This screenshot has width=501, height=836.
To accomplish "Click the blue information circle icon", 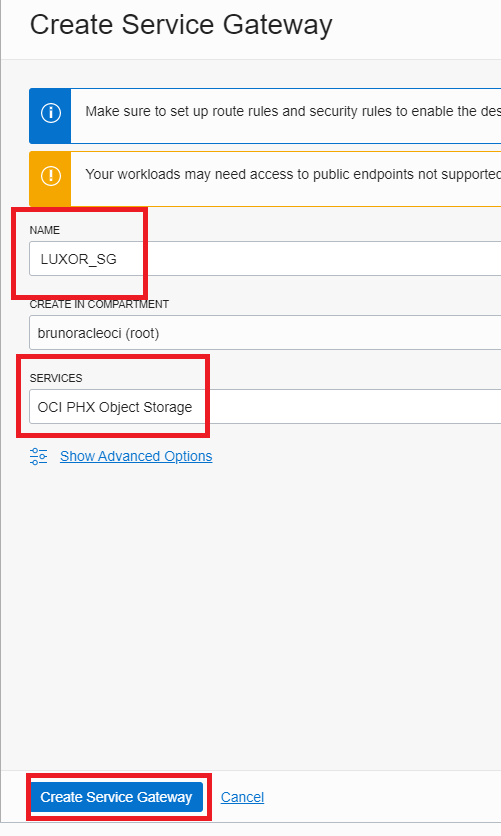I will tap(51, 113).
